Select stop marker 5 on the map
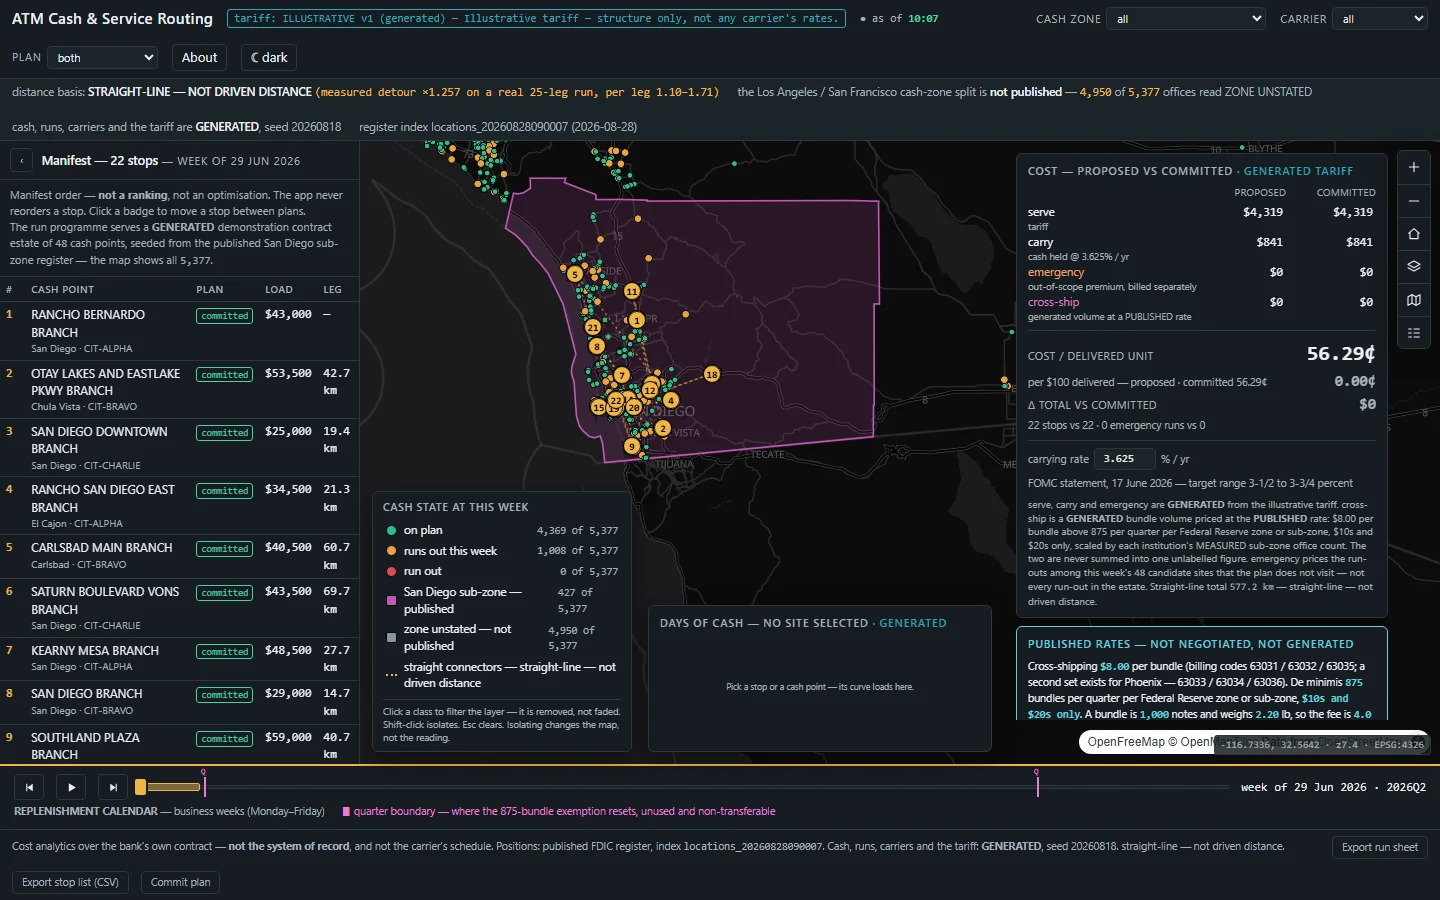 575,273
